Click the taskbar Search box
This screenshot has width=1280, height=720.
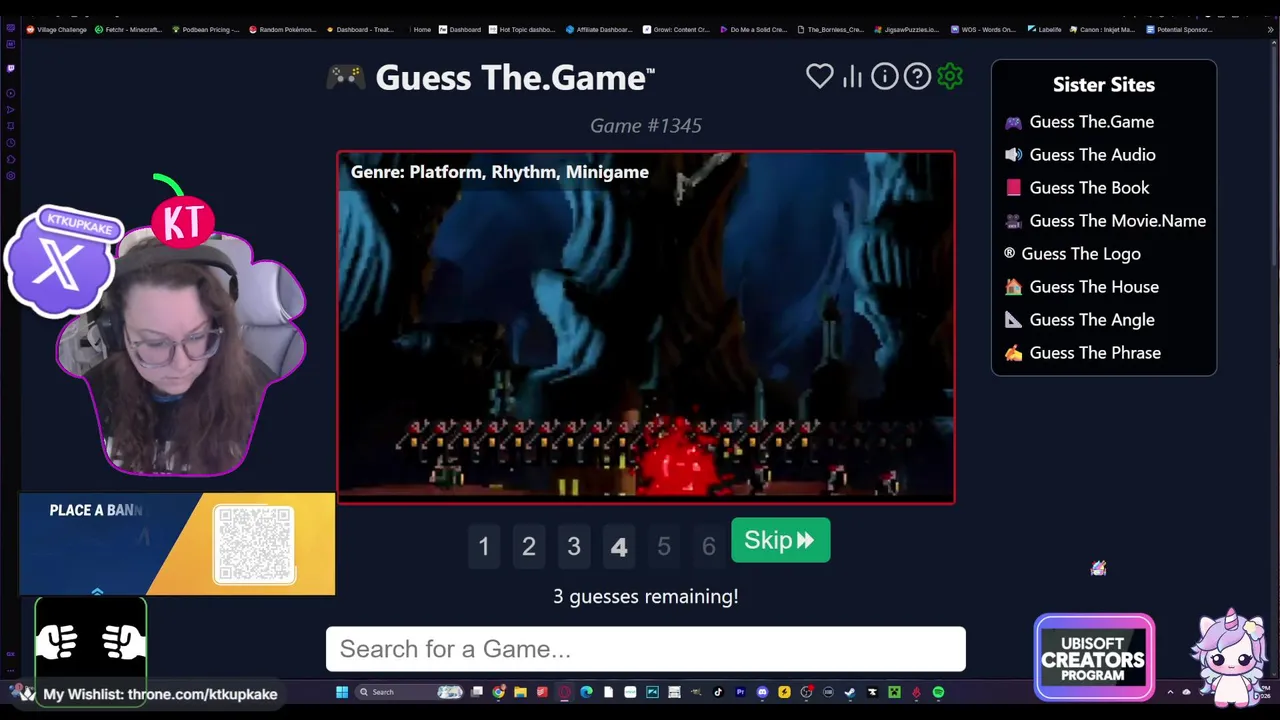click(x=409, y=692)
